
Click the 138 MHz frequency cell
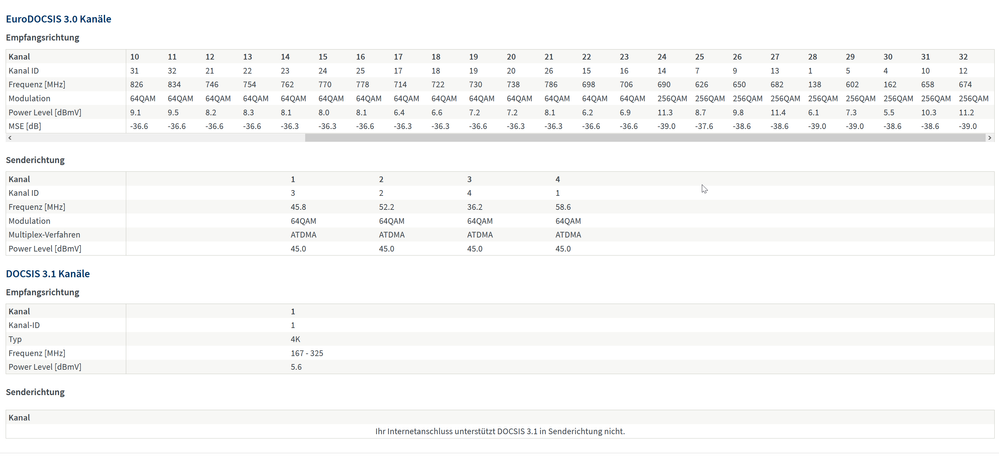pyautogui.click(x=815, y=85)
